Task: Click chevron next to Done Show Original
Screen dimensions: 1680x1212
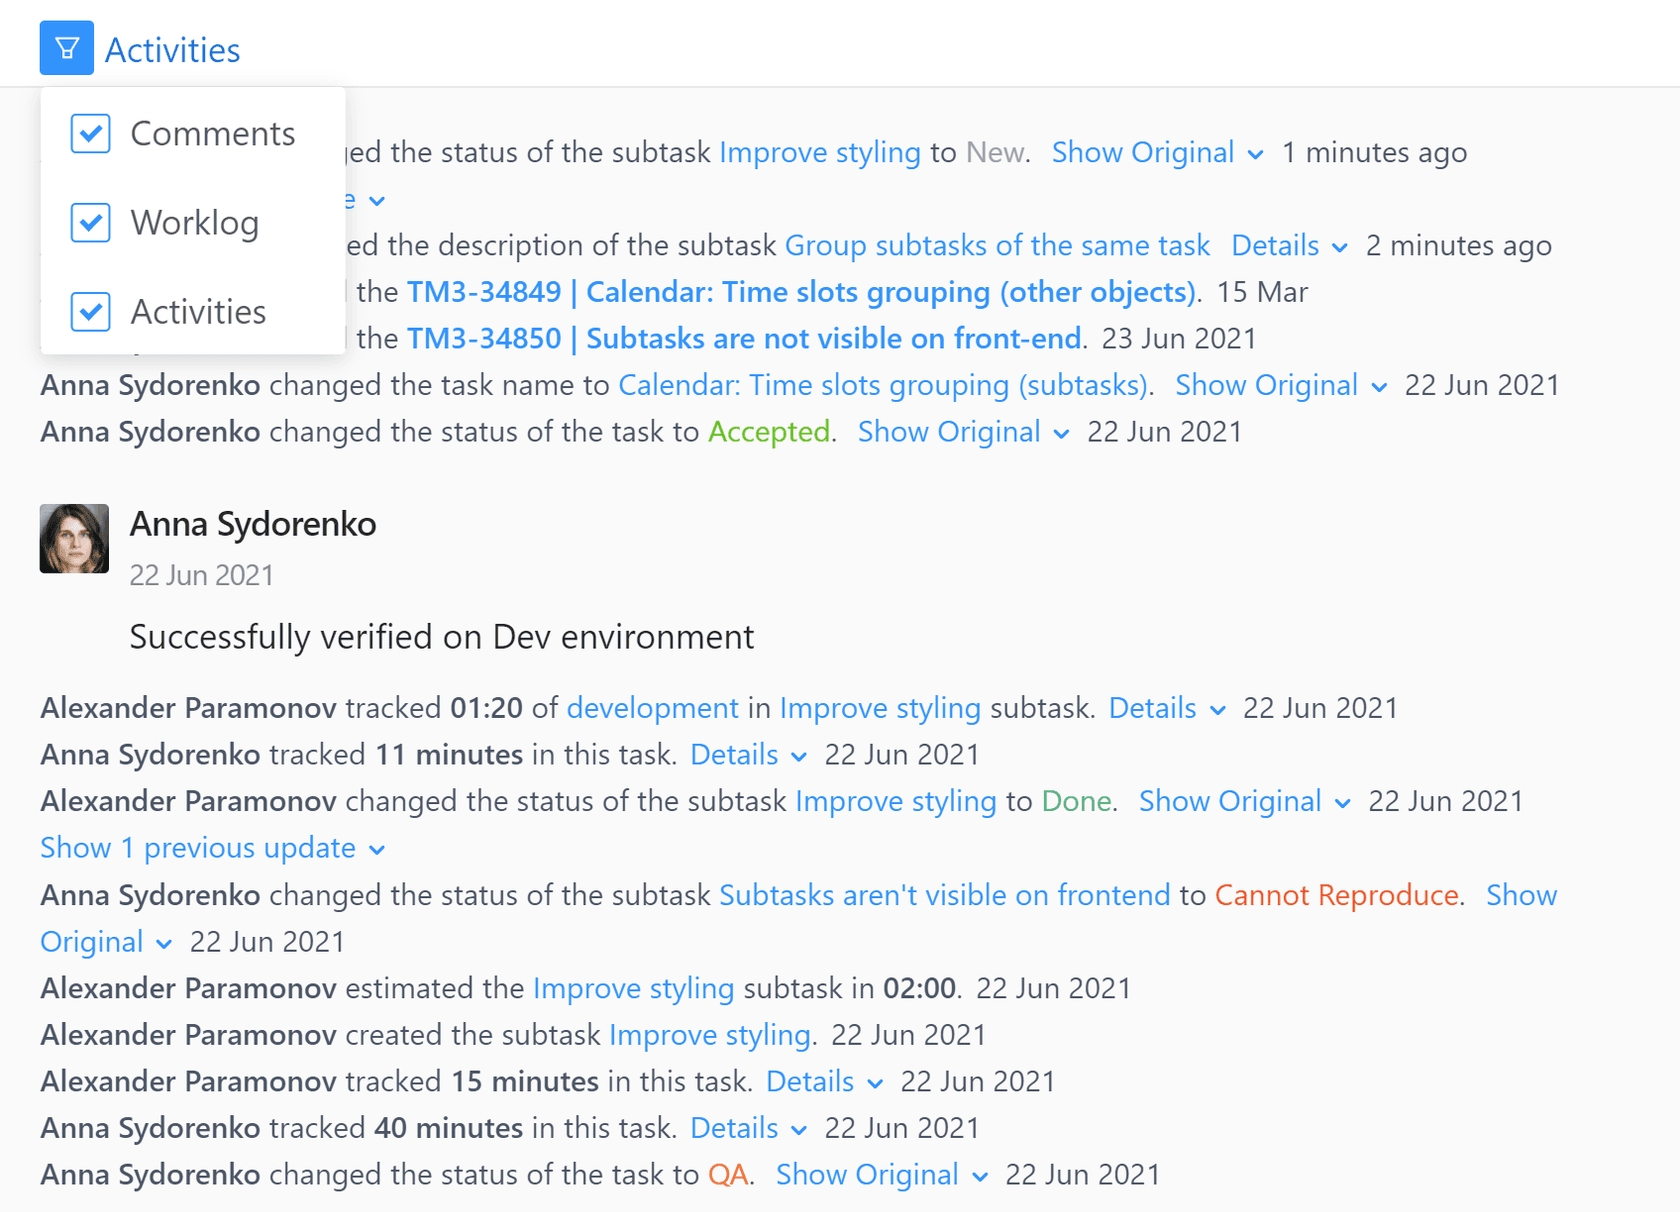Action: point(1343,803)
